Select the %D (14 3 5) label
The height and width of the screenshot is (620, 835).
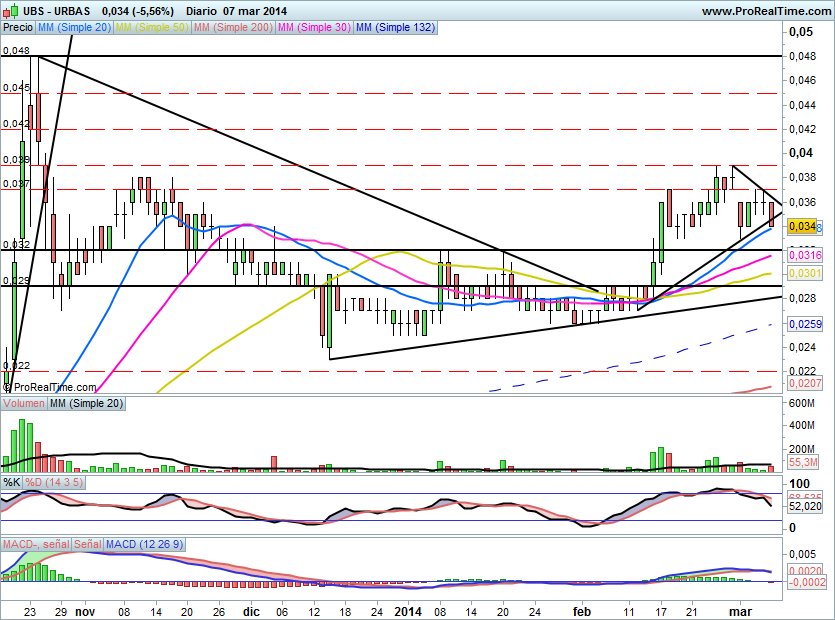pyautogui.click(x=54, y=483)
